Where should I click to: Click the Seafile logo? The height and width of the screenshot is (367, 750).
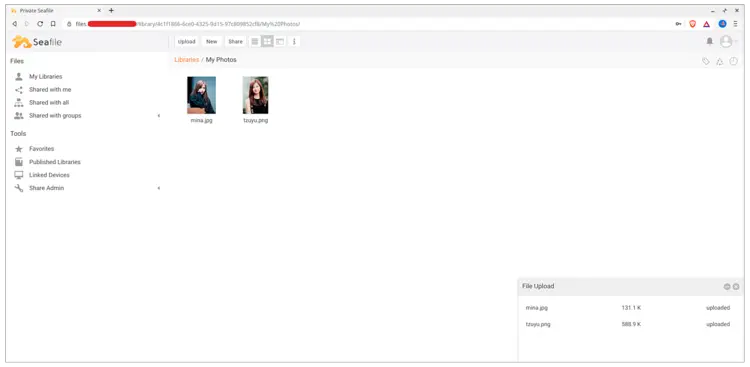click(x=37, y=42)
